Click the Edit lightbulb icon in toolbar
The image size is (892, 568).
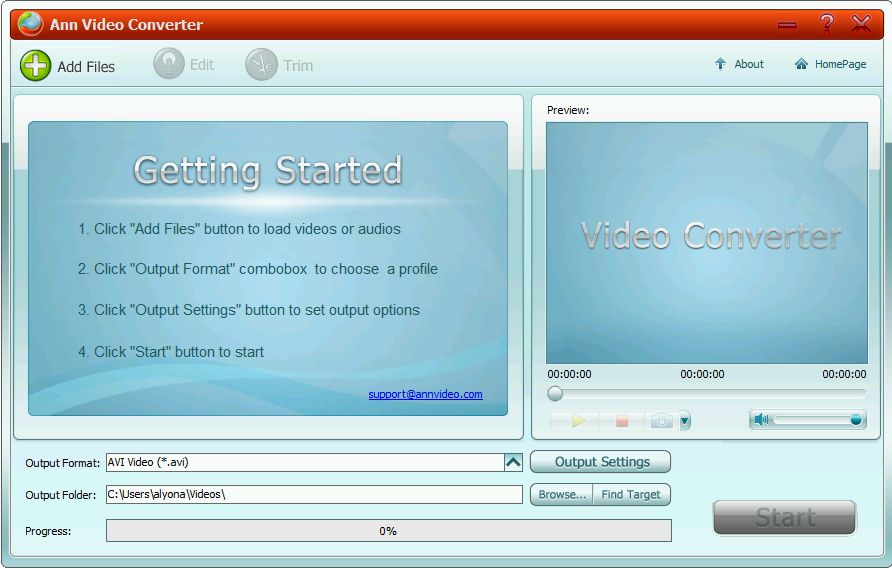point(169,64)
